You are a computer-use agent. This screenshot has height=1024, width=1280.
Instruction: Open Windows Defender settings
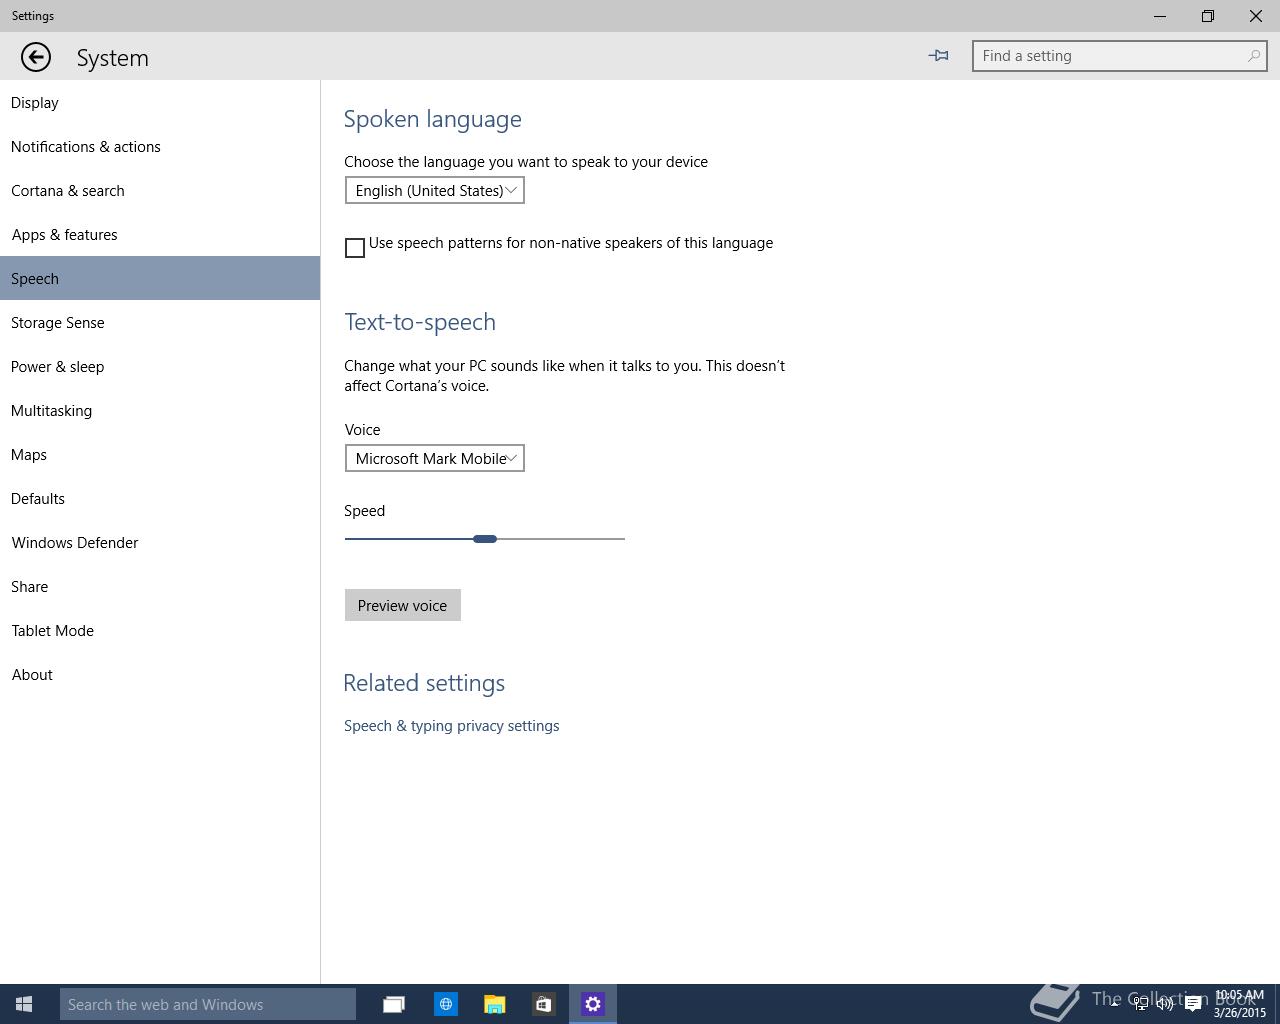[x=160, y=542]
